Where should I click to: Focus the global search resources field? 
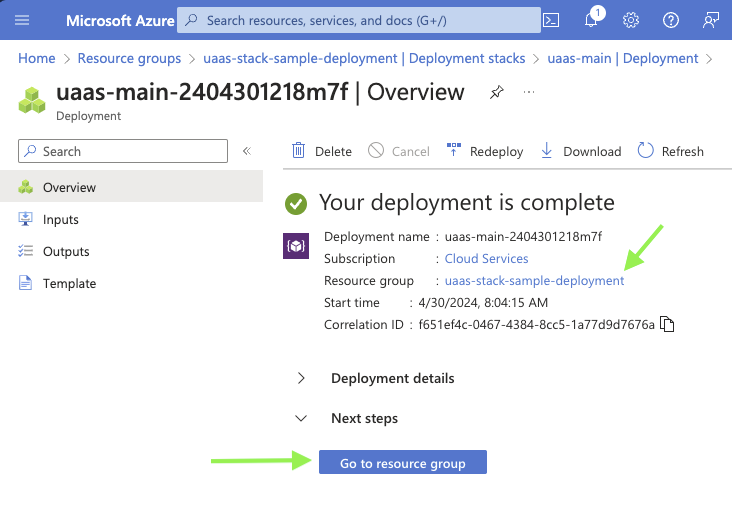tap(359, 20)
